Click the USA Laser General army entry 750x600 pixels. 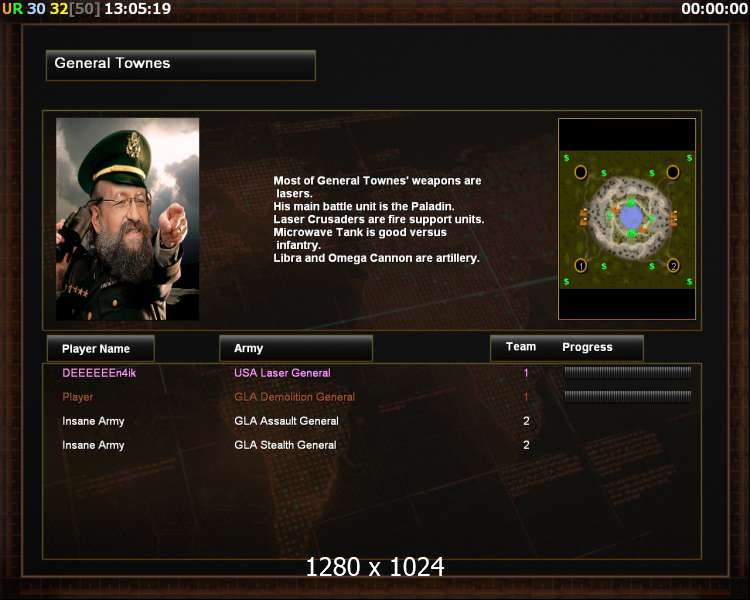pyautogui.click(x=282, y=373)
